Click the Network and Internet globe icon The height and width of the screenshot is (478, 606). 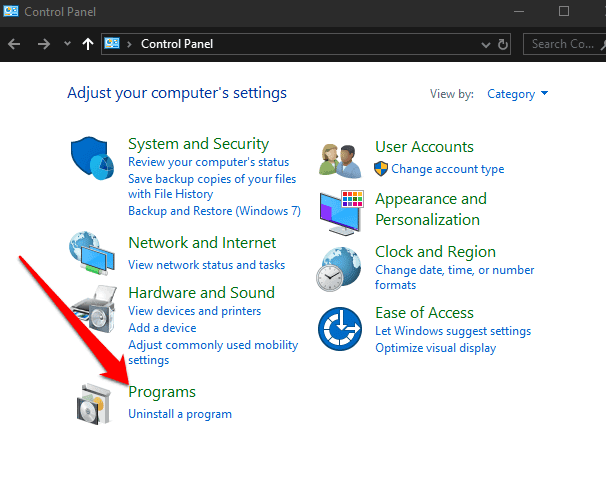[93, 255]
